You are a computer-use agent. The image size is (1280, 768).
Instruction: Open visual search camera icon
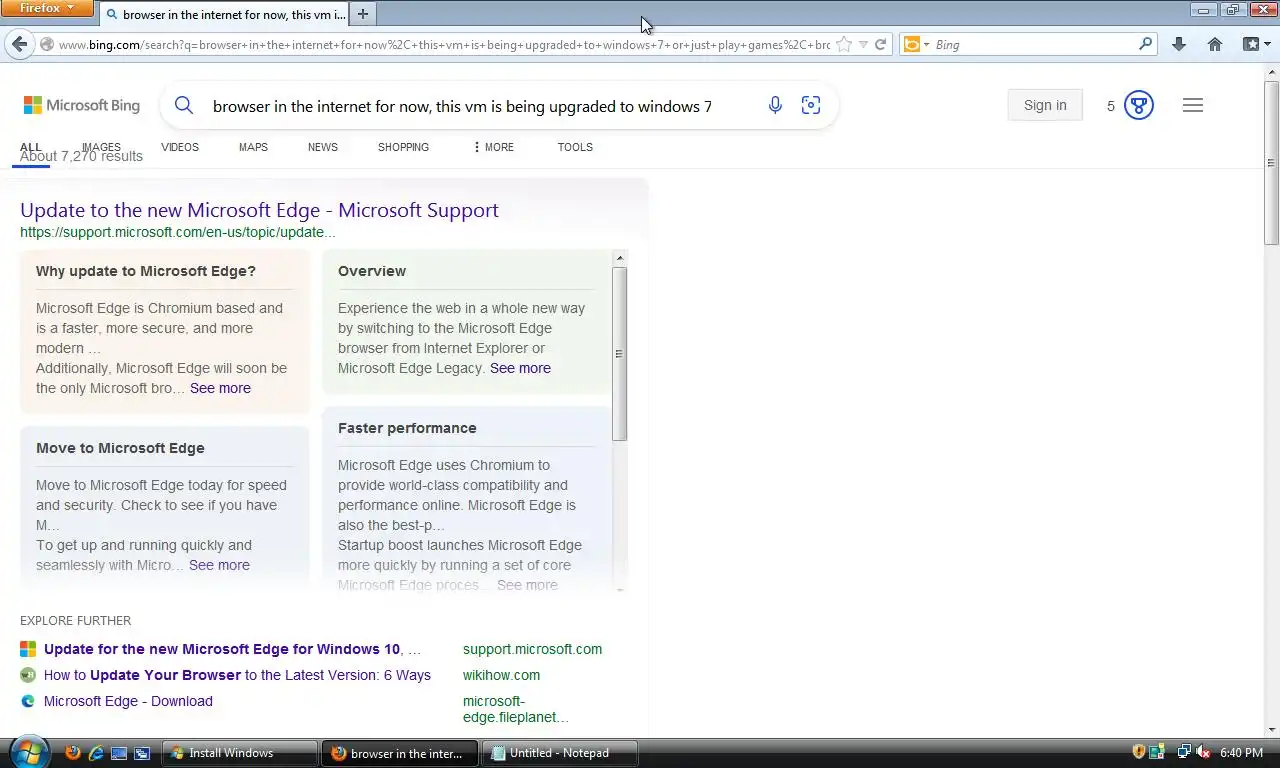coord(811,105)
